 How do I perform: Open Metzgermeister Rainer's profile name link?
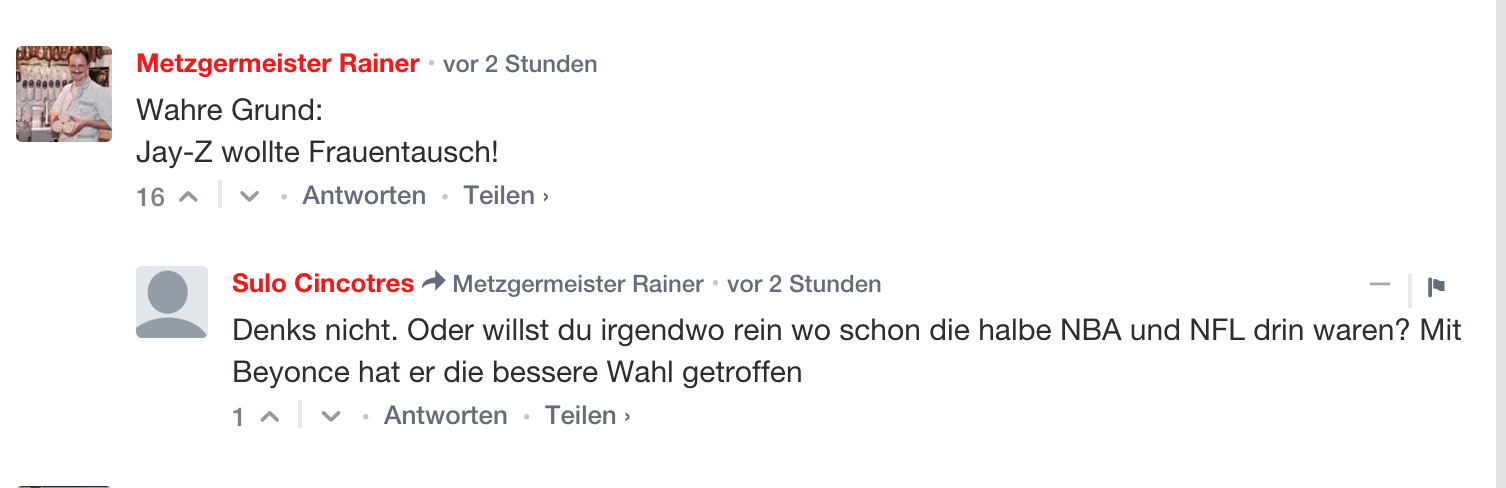278,63
